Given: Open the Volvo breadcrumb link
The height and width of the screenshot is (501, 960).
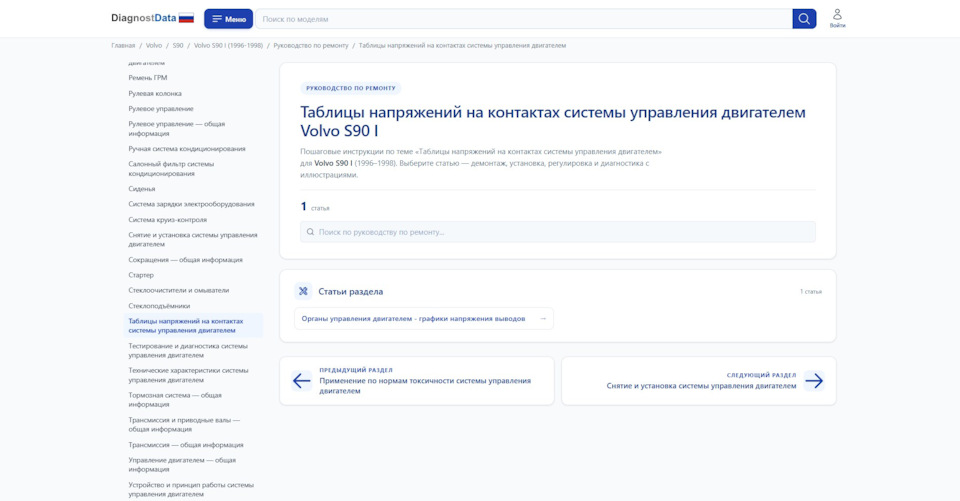Looking at the screenshot, I should (x=154, y=45).
